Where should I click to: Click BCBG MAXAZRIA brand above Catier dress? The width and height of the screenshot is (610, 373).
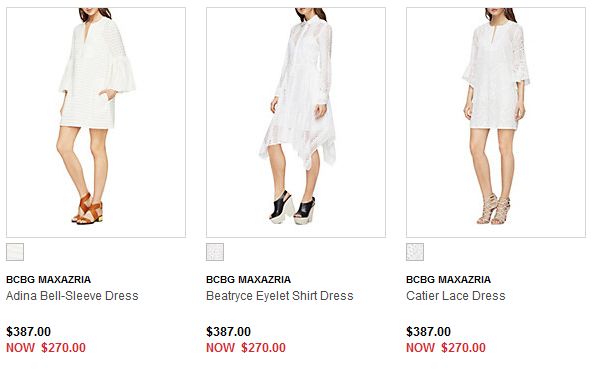(449, 279)
